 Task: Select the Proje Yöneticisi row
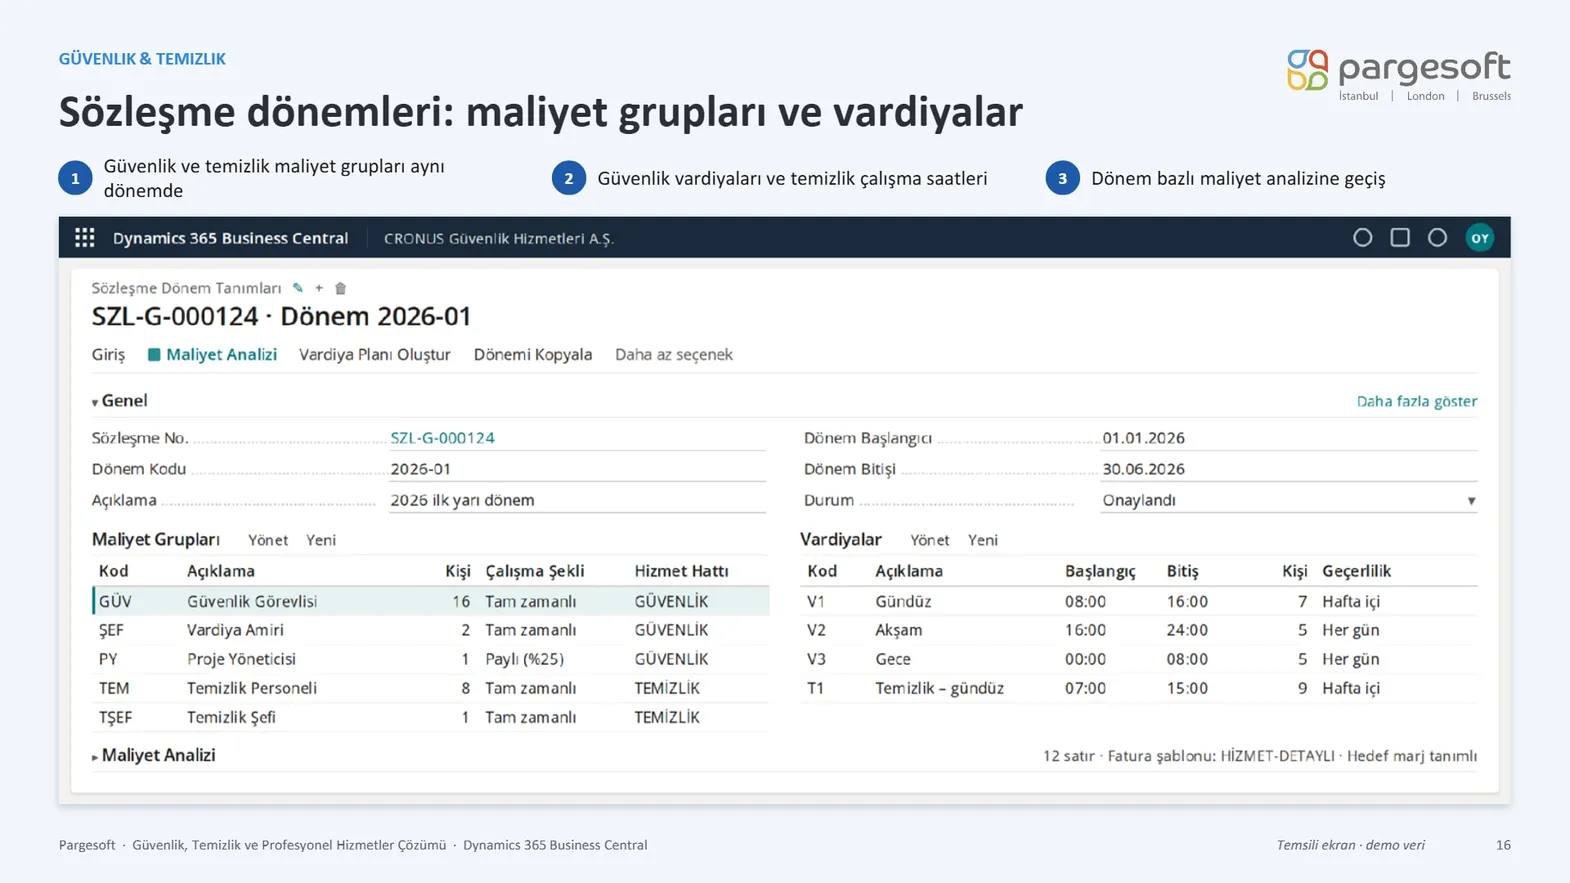tap(430, 659)
